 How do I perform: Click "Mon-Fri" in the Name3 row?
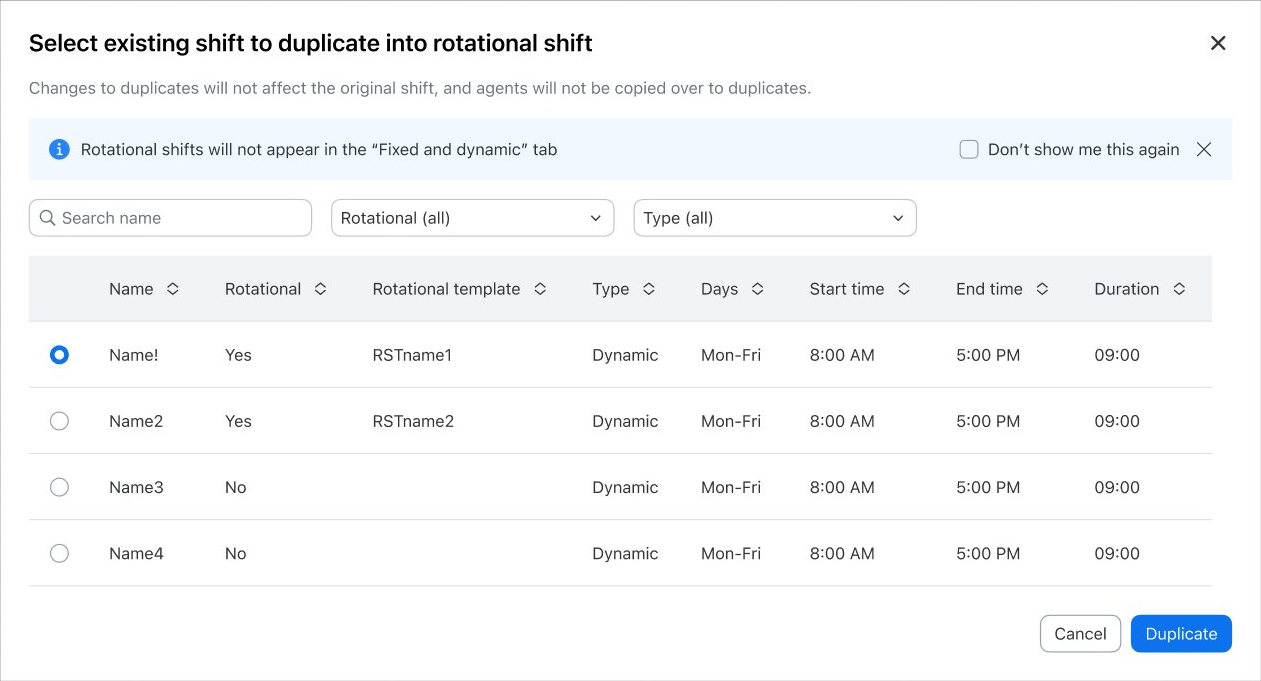pyautogui.click(x=731, y=487)
